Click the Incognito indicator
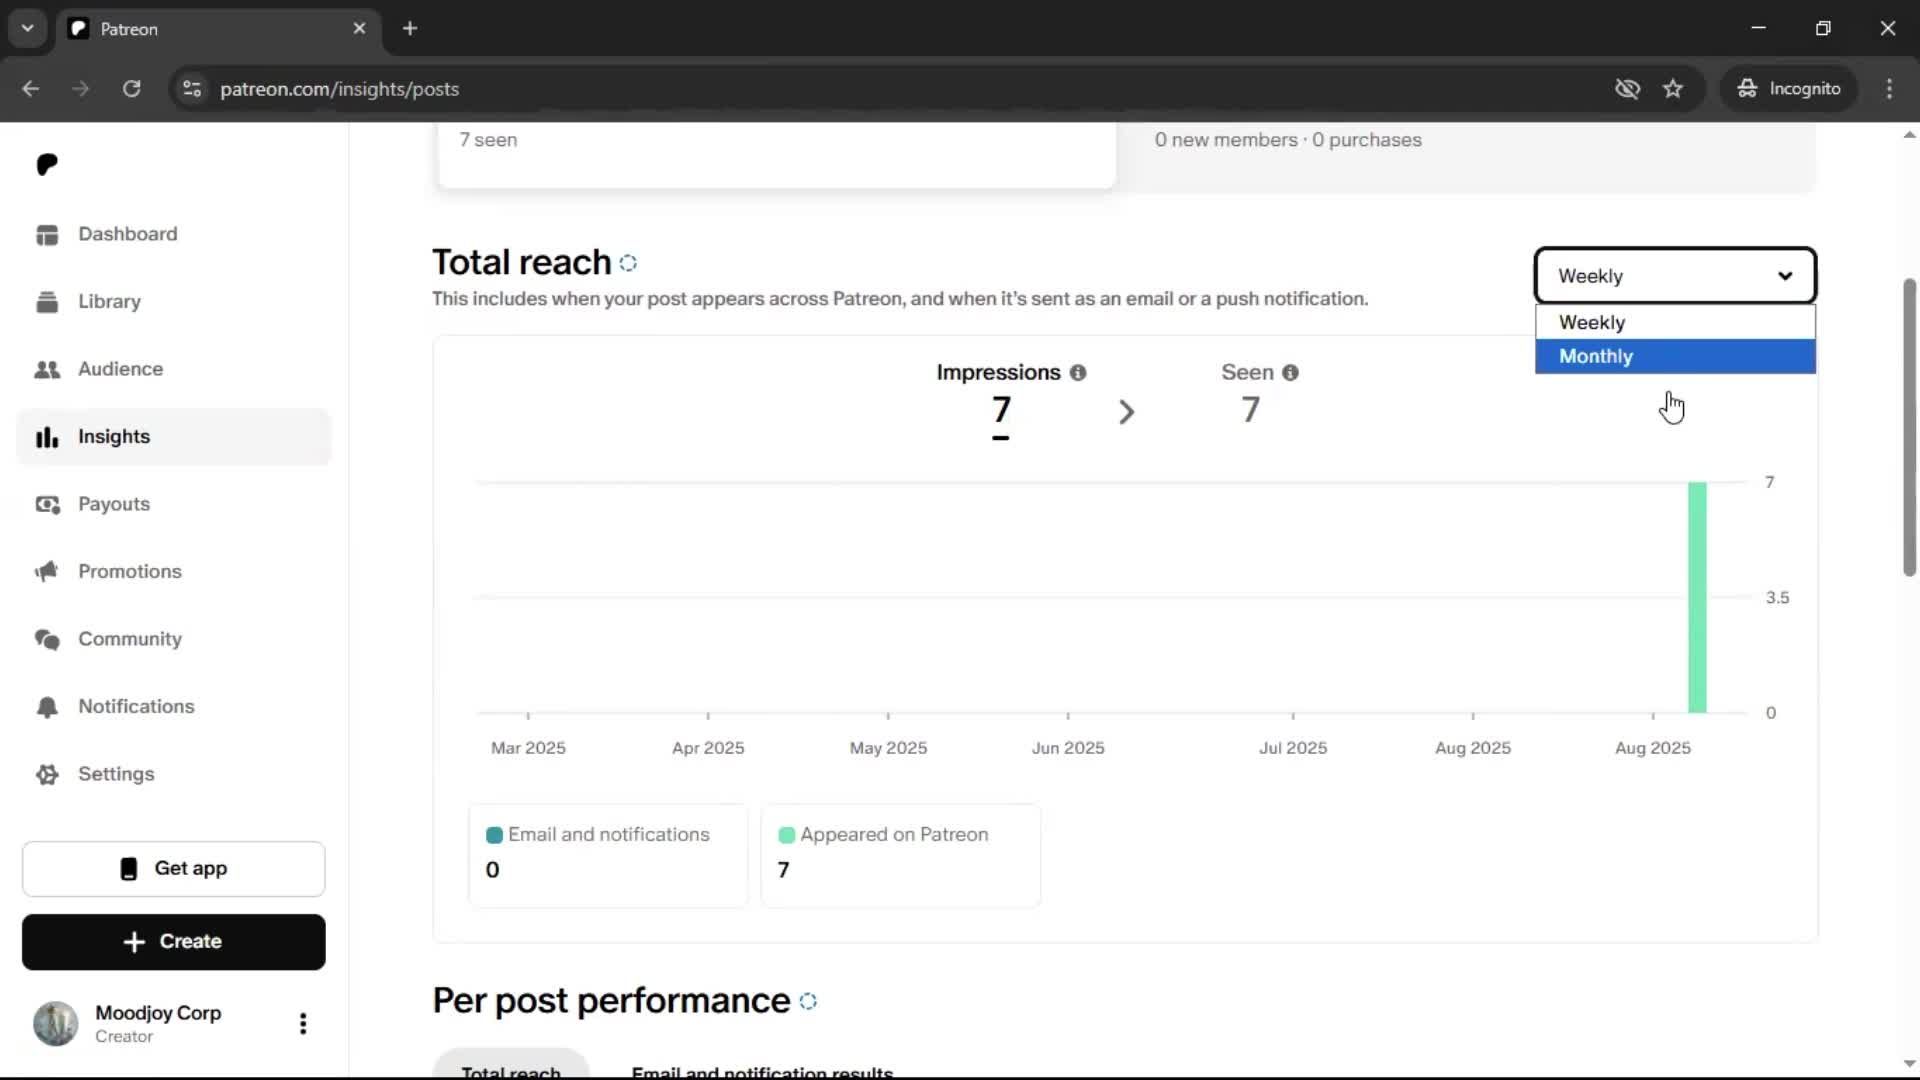The height and width of the screenshot is (1080, 1920). (1788, 89)
